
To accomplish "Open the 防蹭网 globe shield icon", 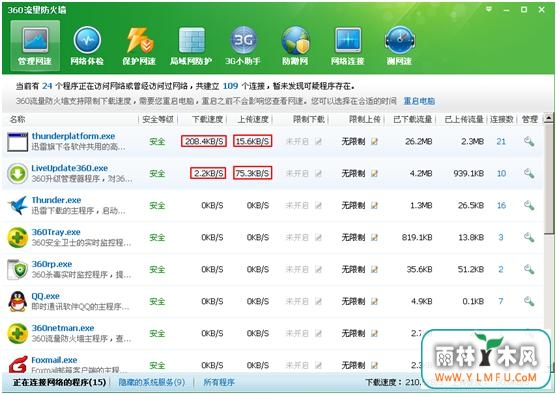I will (295, 46).
